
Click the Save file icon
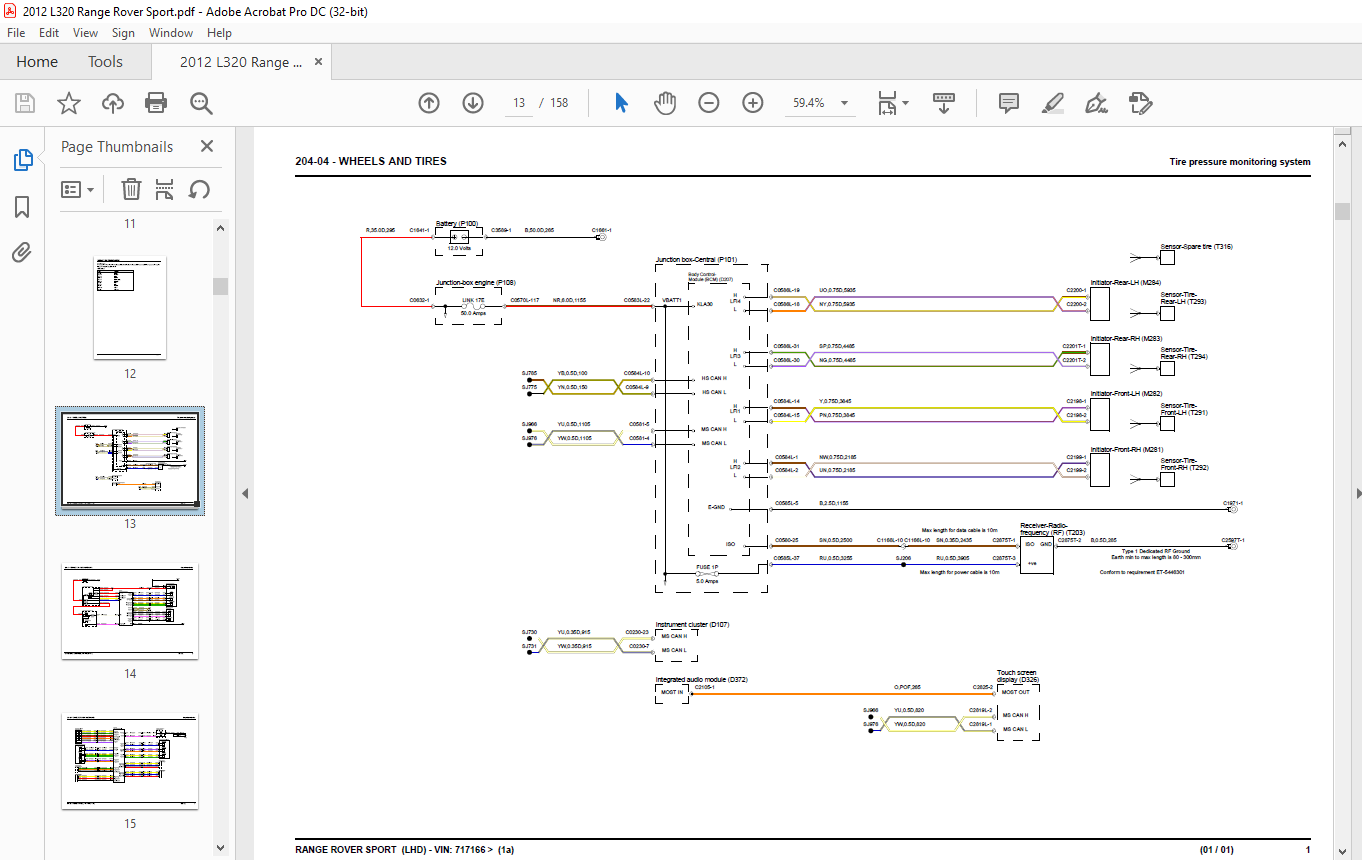(x=25, y=103)
